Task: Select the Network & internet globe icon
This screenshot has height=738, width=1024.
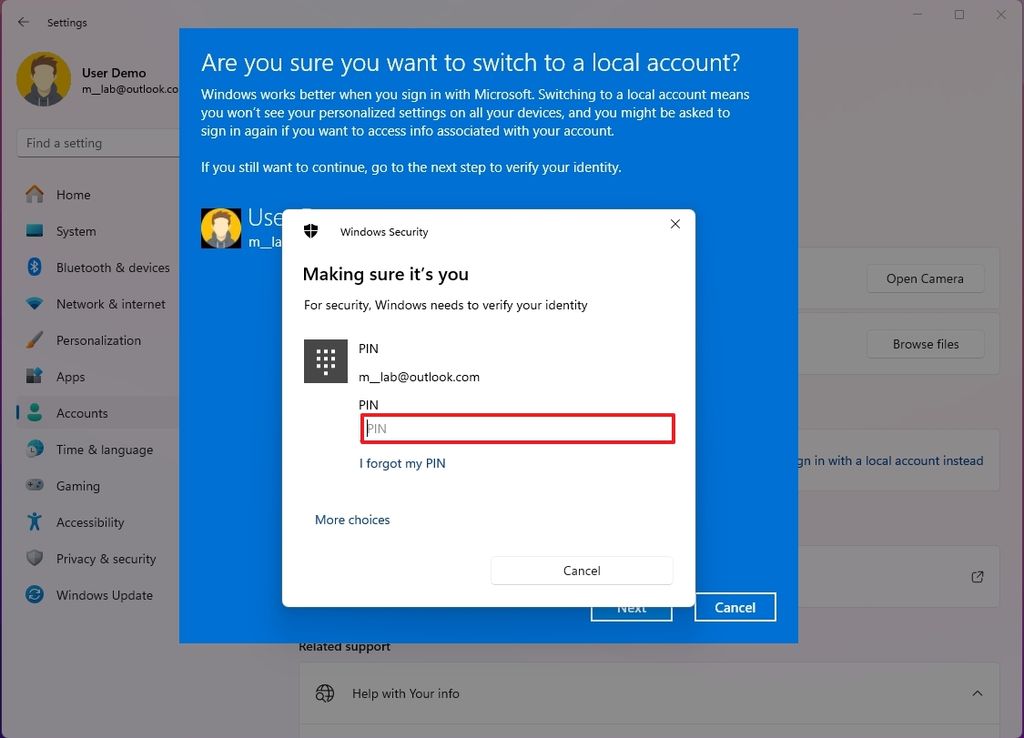Action: click(34, 304)
